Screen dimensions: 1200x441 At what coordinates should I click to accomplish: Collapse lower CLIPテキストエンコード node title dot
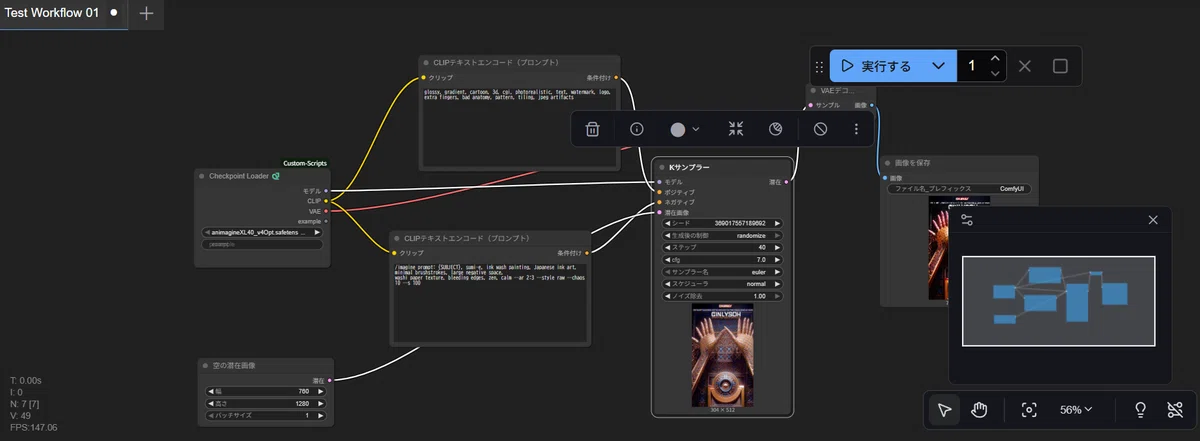tap(397, 239)
